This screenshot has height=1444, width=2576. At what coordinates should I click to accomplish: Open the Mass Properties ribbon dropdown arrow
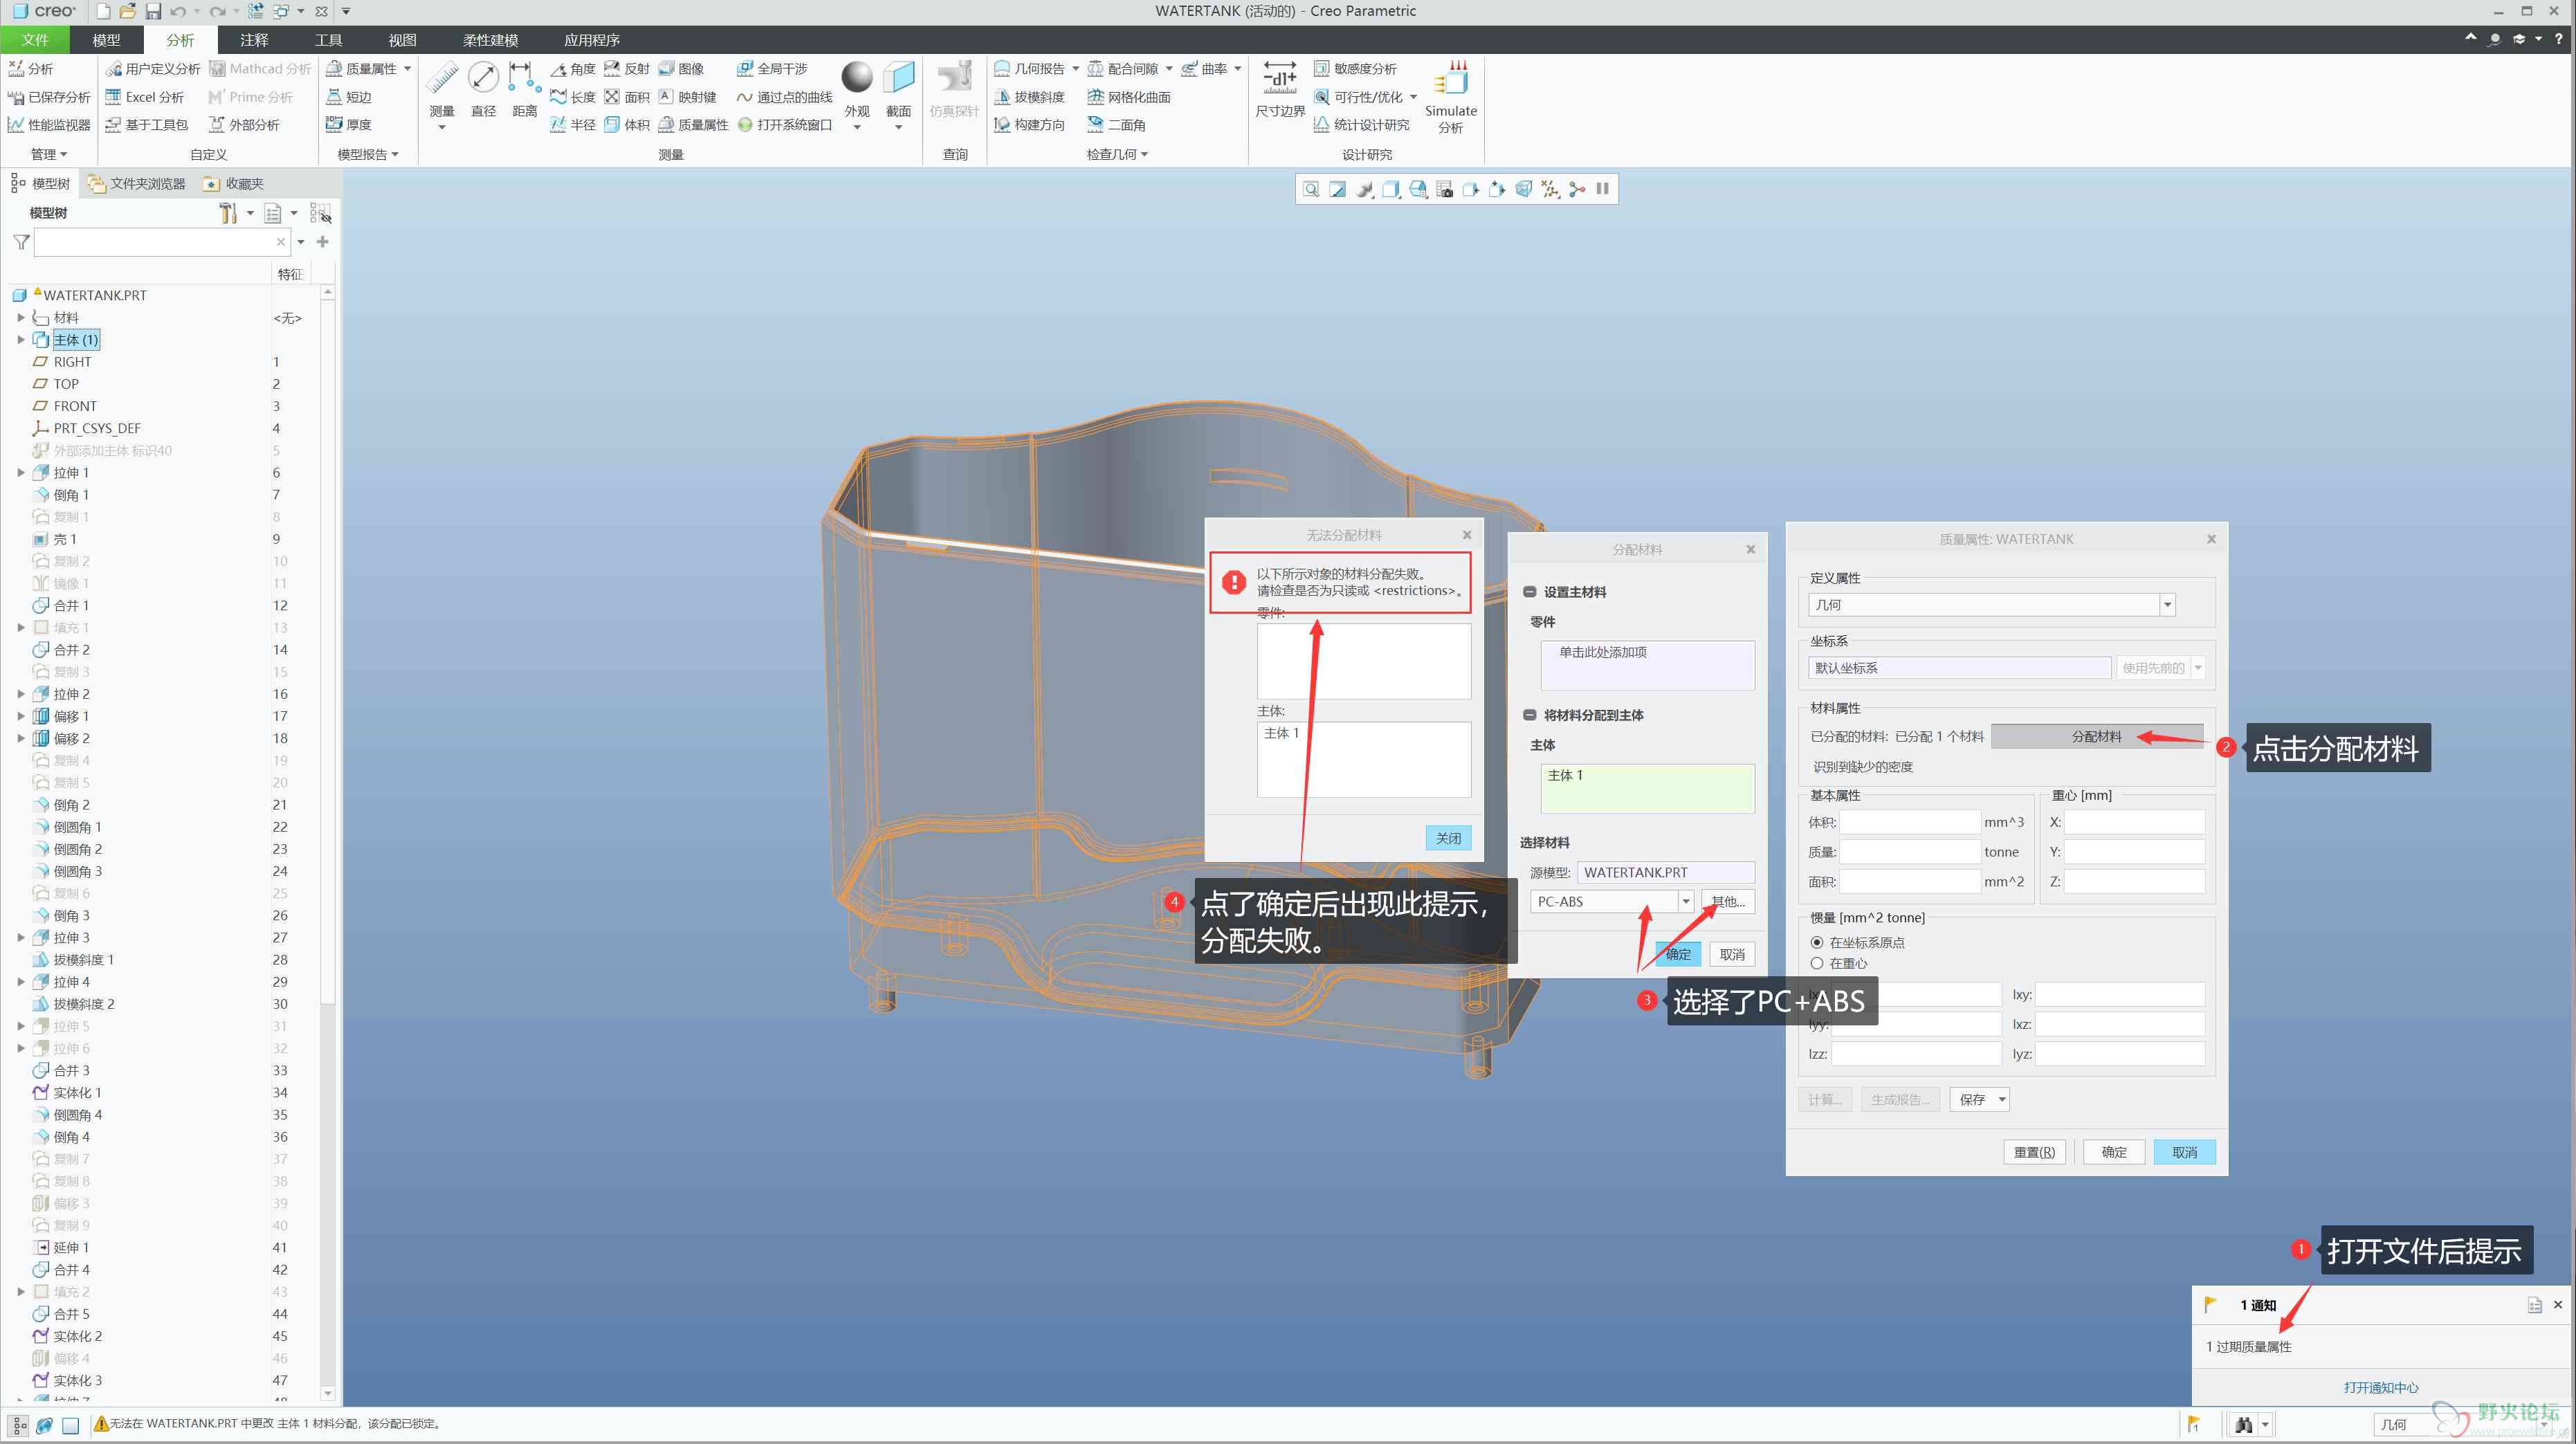[x=407, y=69]
